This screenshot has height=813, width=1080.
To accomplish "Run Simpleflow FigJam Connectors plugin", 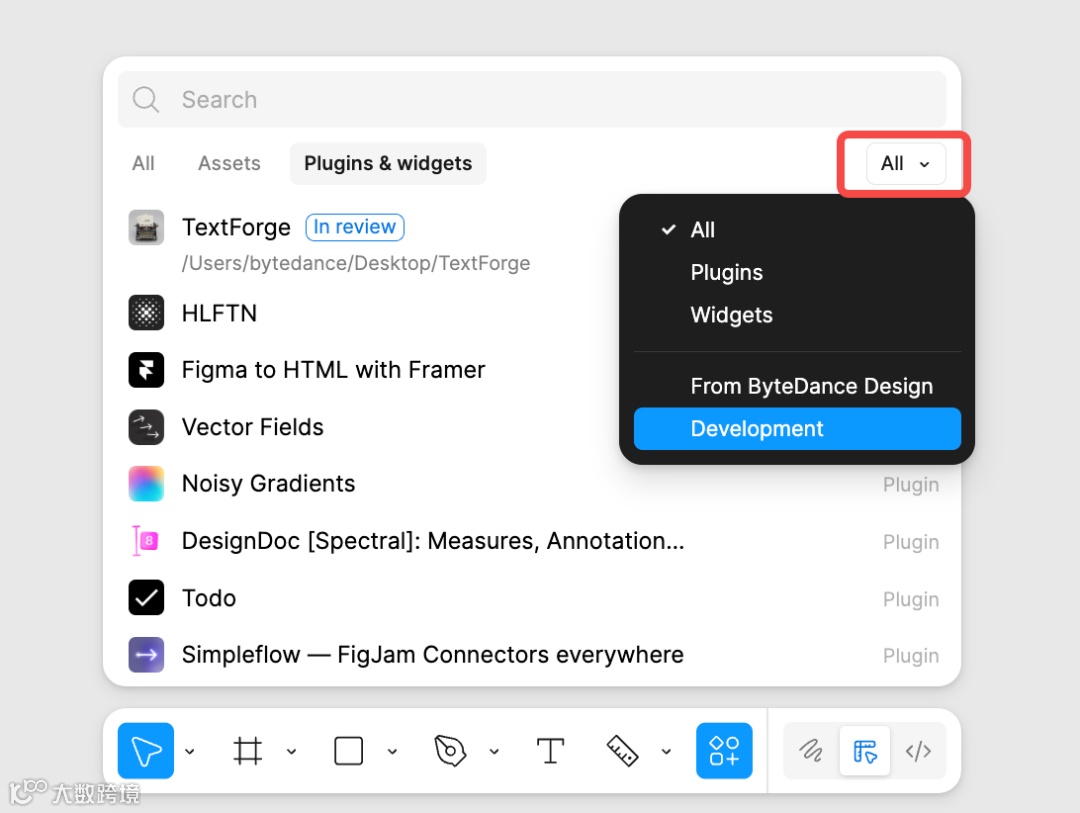I will point(433,655).
